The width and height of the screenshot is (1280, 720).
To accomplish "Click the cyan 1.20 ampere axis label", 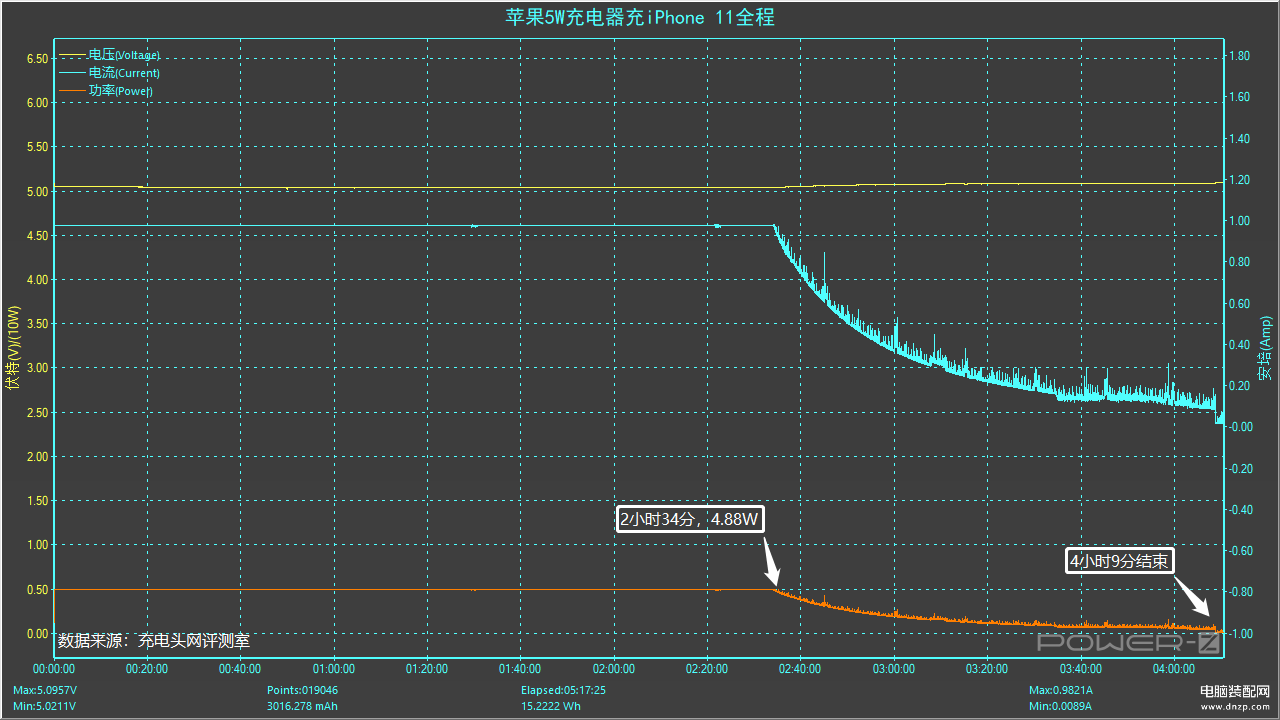I will pos(1239,180).
